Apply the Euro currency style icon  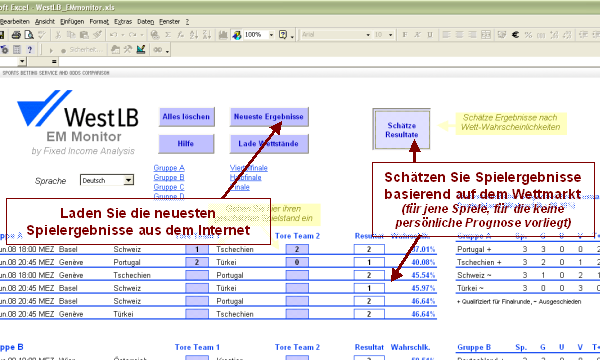[x=515, y=35]
